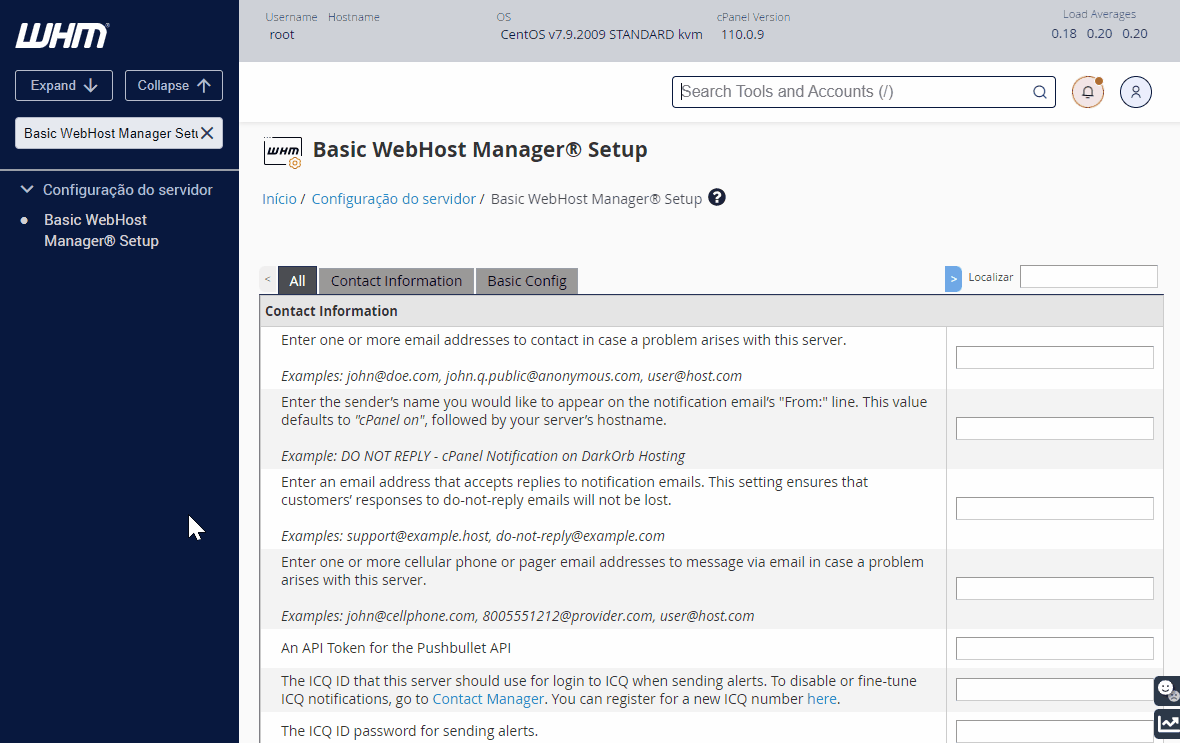Click the 'CentOS v7.9.2009 STANDARD kvm' text
The height and width of the screenshot is (743, 1180).
[x=601, y=35]
